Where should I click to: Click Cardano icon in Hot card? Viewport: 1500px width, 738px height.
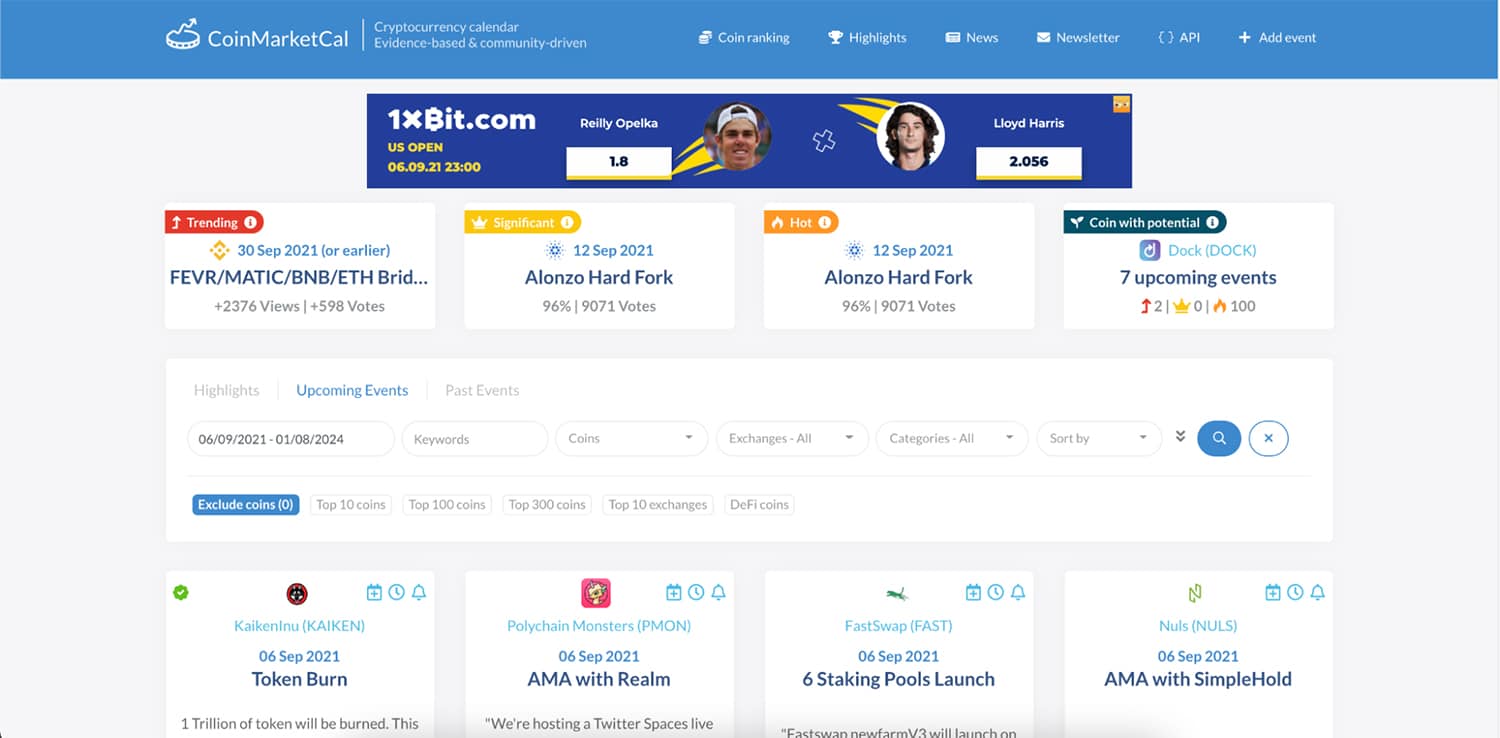[x=854, y=250]
